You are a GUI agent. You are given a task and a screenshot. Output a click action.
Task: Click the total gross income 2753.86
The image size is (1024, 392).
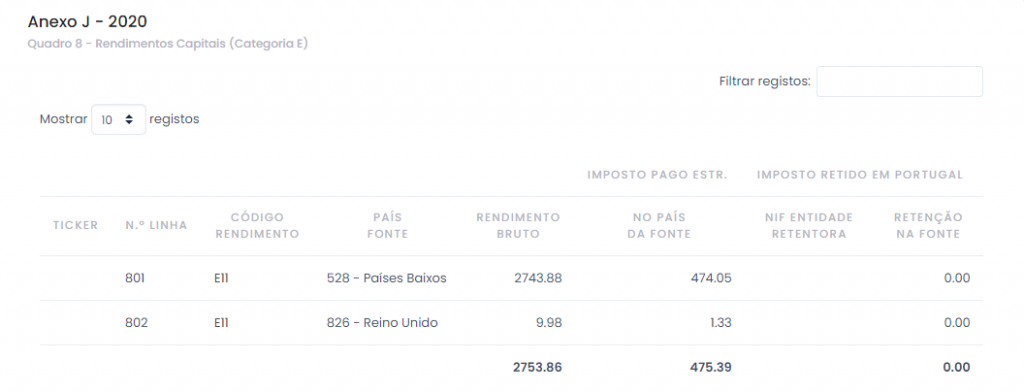[x=537, y=368]
